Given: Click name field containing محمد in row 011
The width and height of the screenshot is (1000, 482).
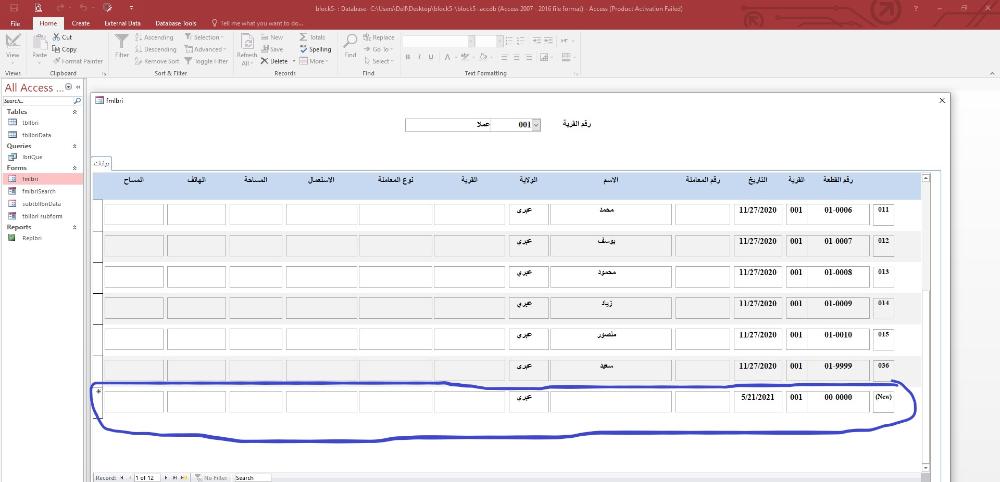Looking at the screenshot, I should [x=610, y=214].
